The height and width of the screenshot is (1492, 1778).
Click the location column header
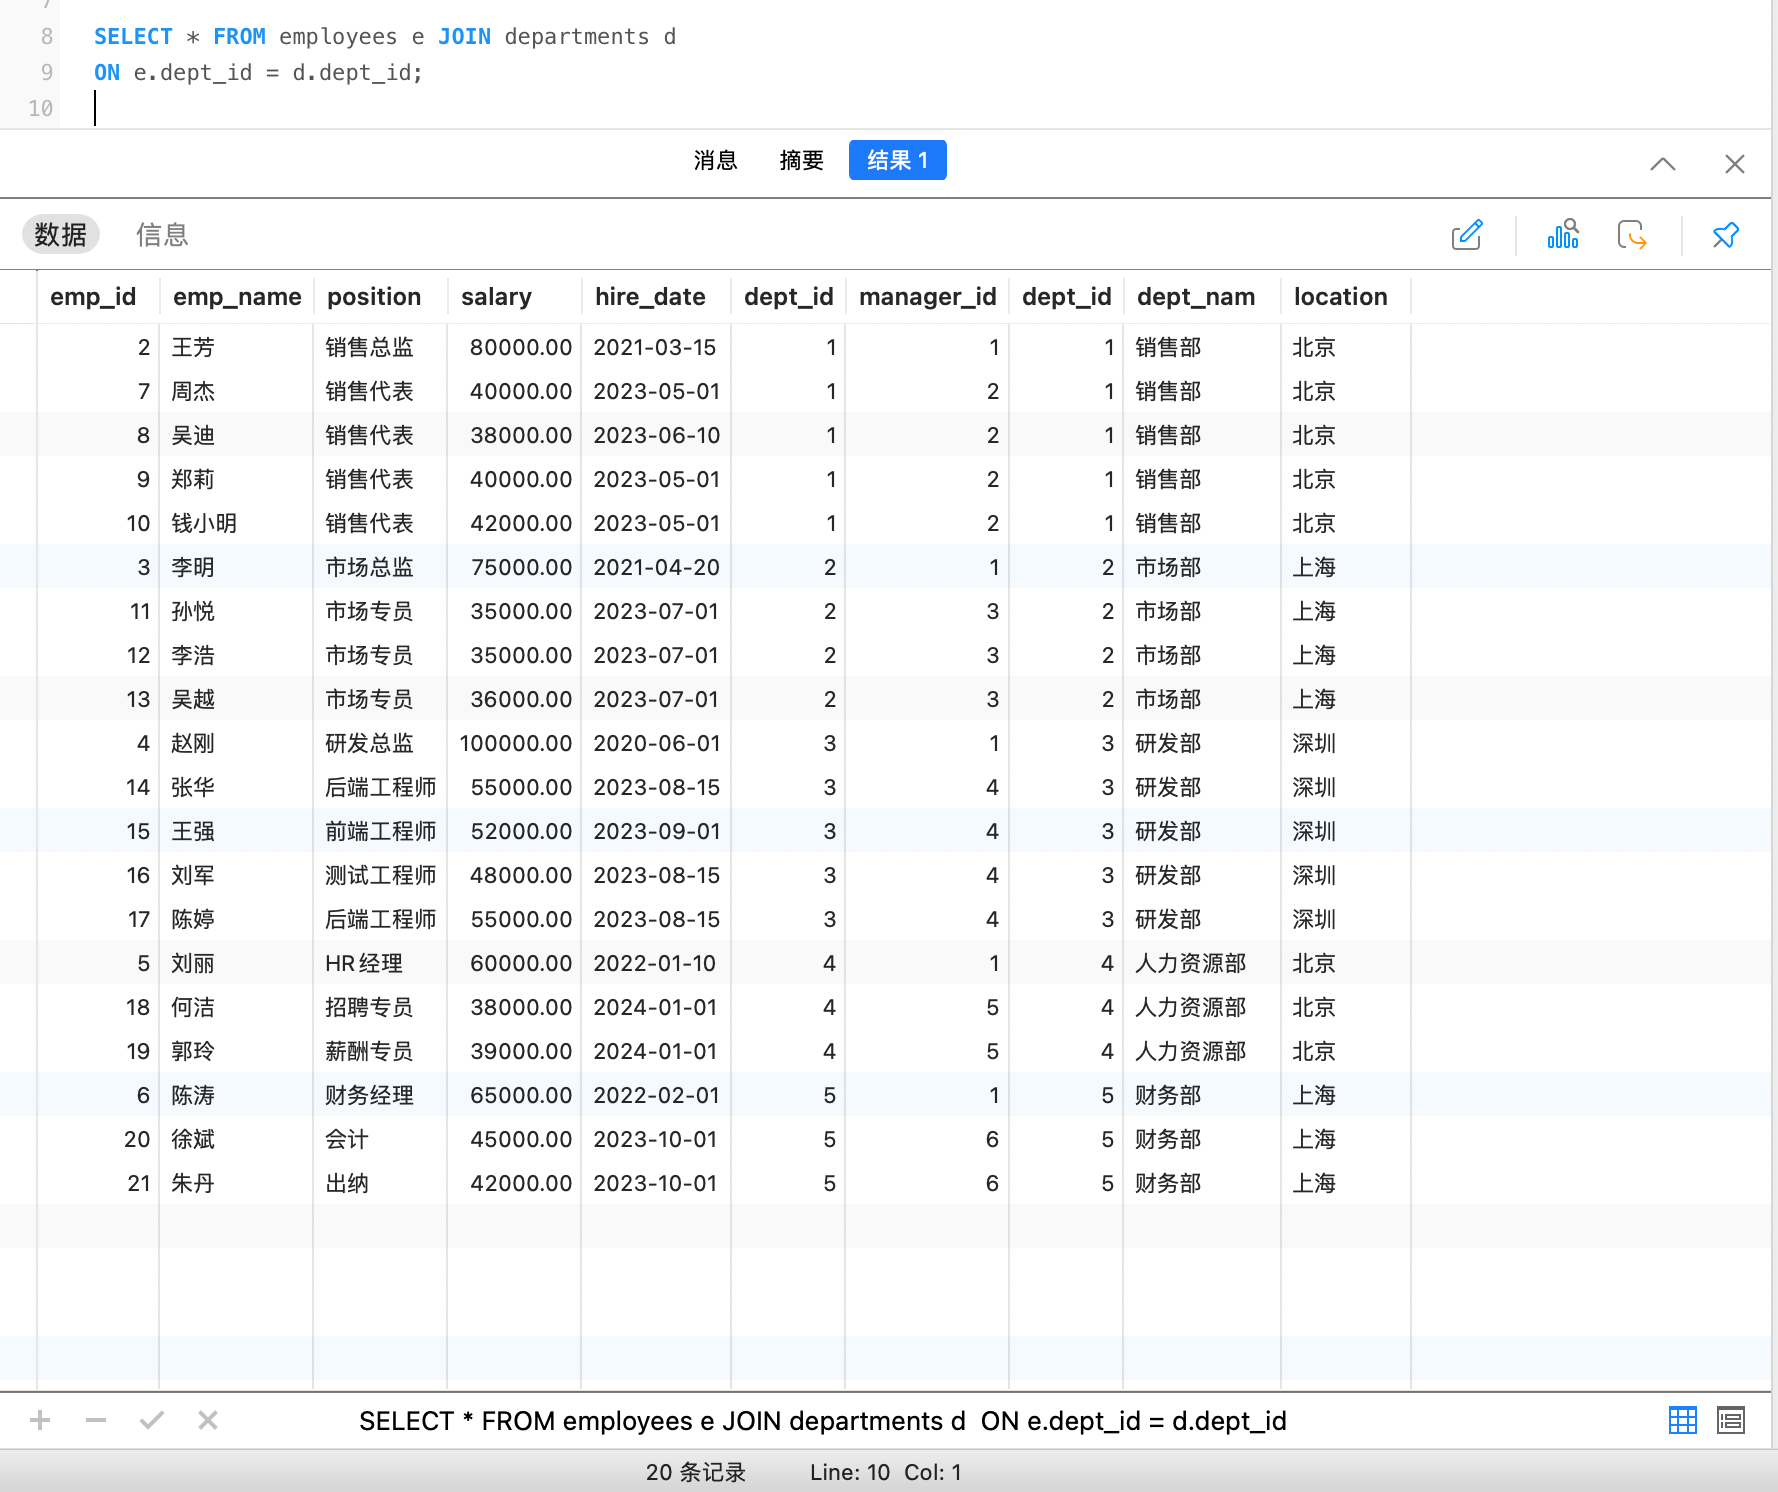(1340, 297)
